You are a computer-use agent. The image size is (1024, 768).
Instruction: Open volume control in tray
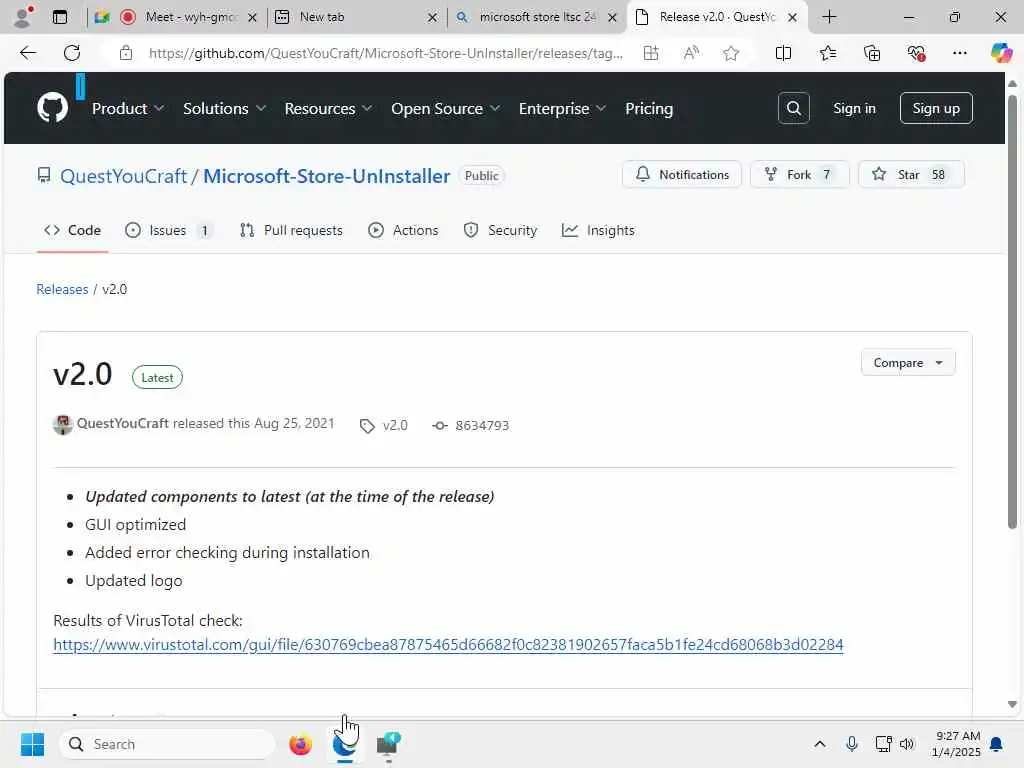pos(907,744)
